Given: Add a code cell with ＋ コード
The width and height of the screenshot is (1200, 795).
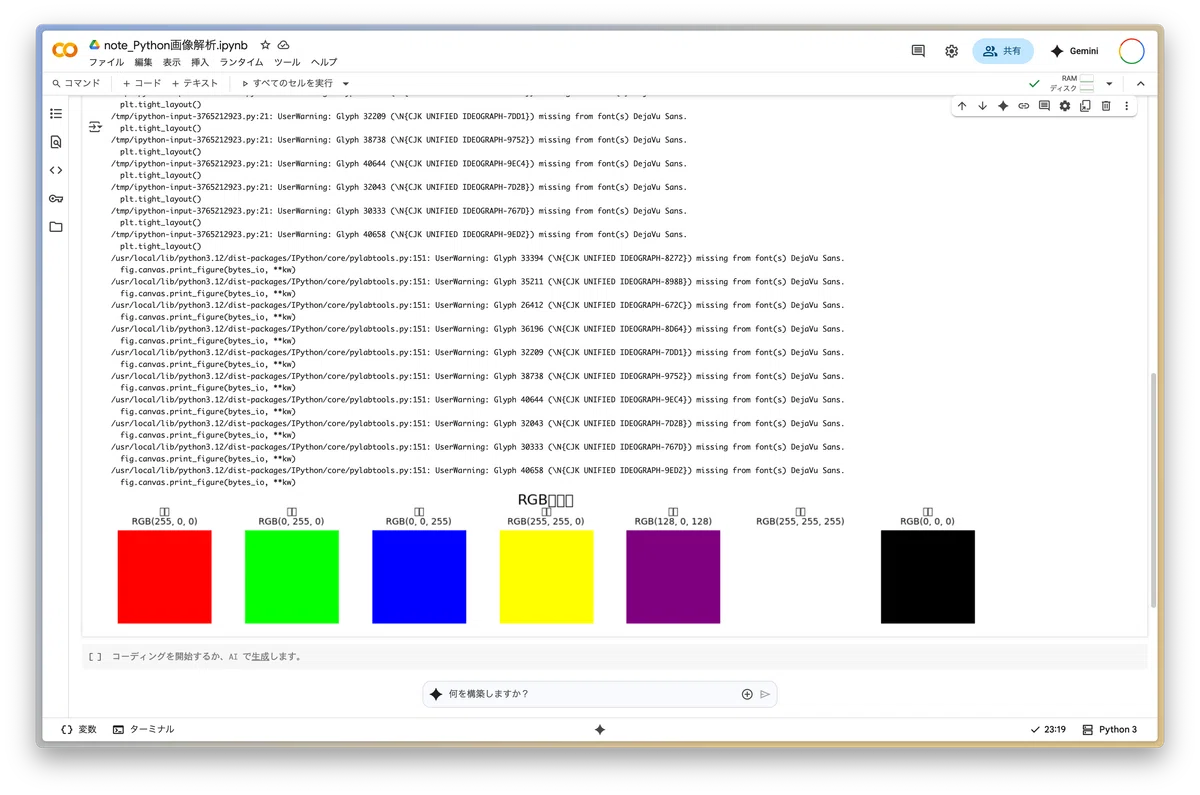Looking at the screenshot, I should coord(141,84).
